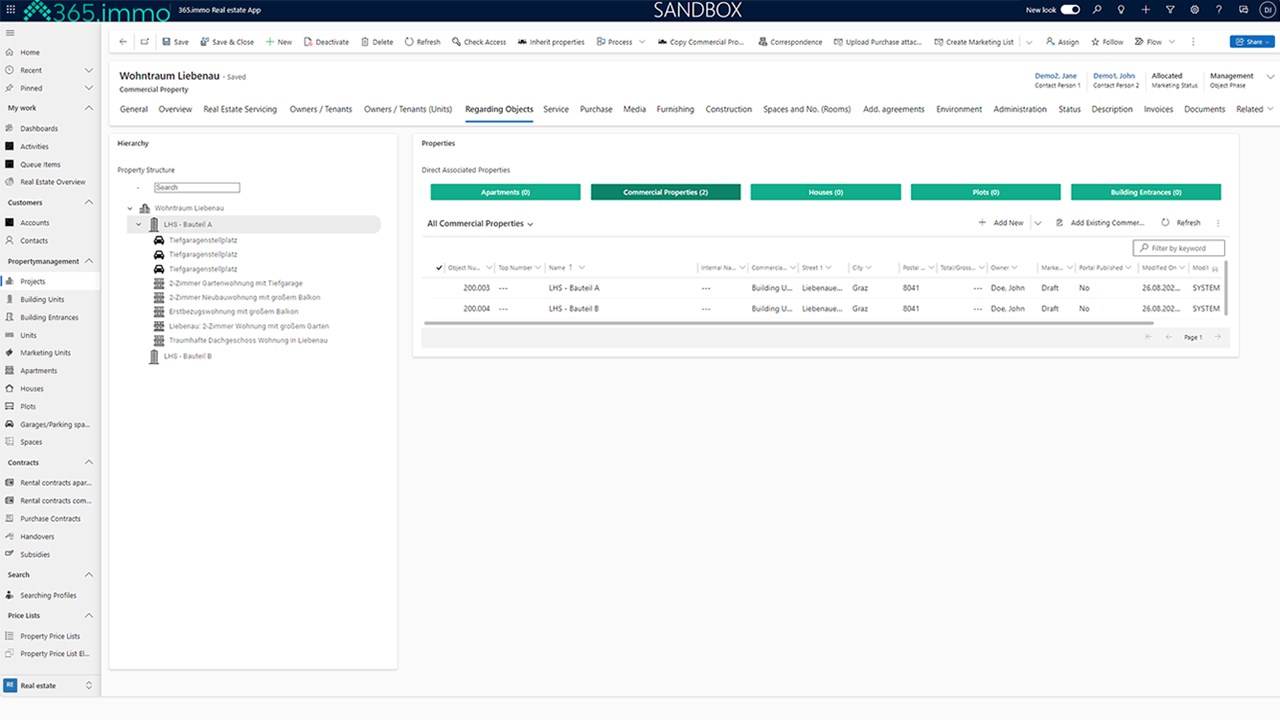Switch to Real Estate Servicing tab

[240, 109]
